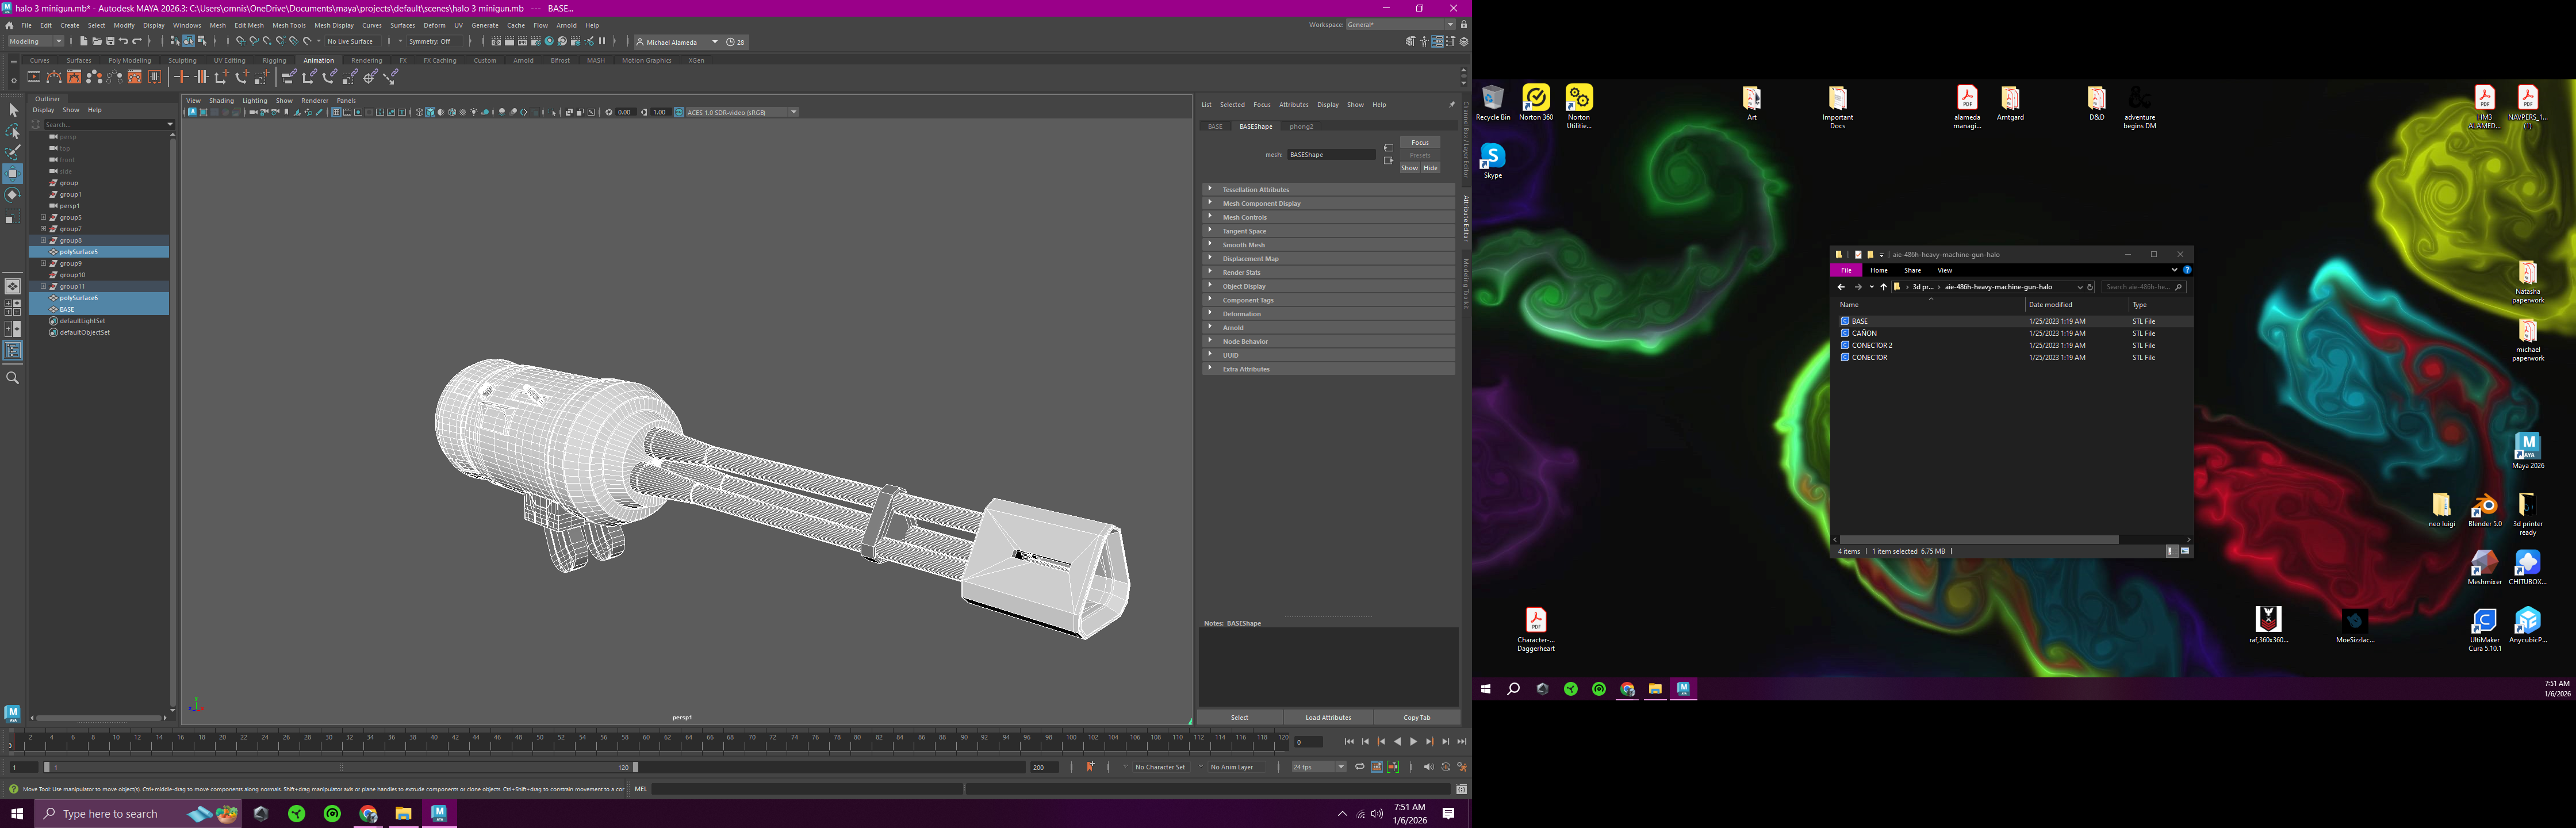Expand group9 in the Outliner

(43, 264)
